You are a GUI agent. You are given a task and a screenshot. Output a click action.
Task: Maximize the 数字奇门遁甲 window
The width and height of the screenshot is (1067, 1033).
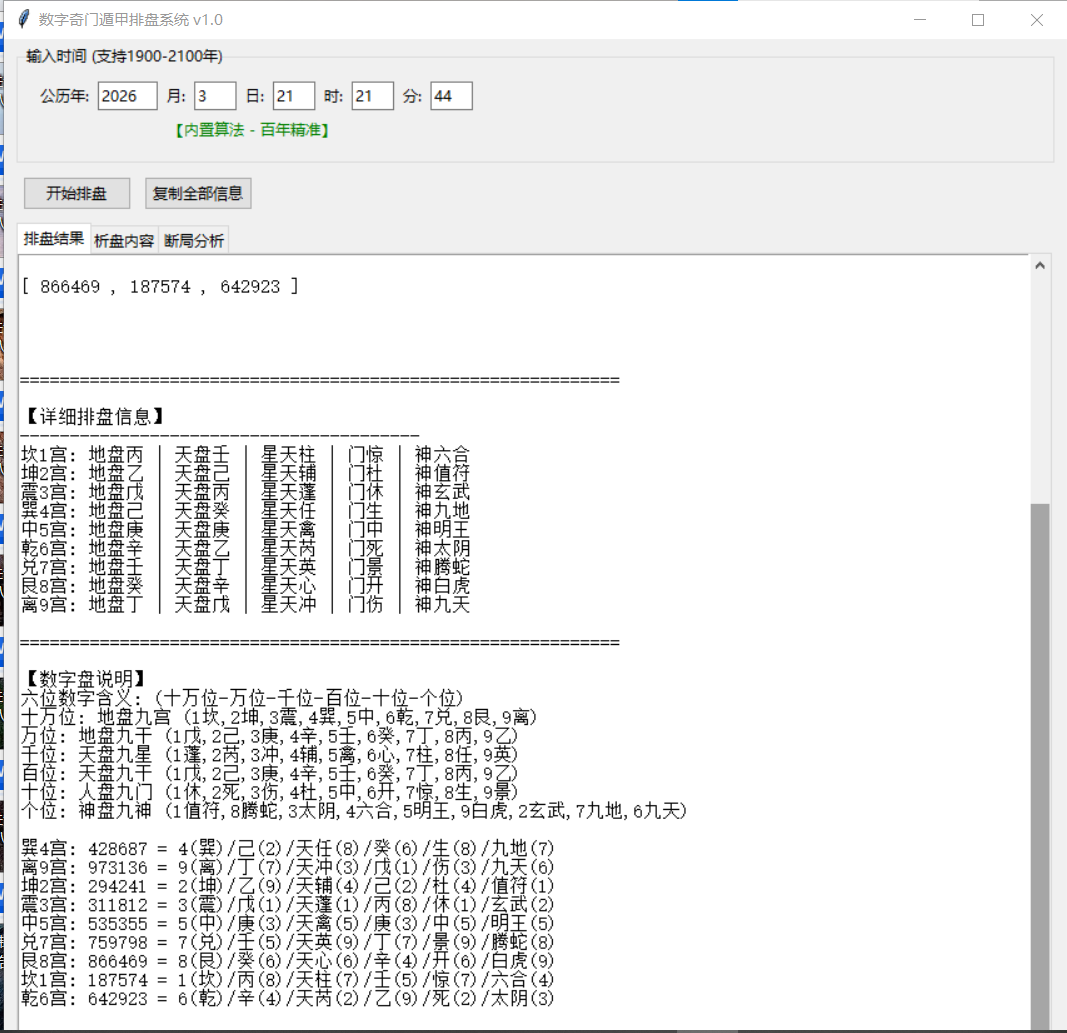[x=978, y=20]
